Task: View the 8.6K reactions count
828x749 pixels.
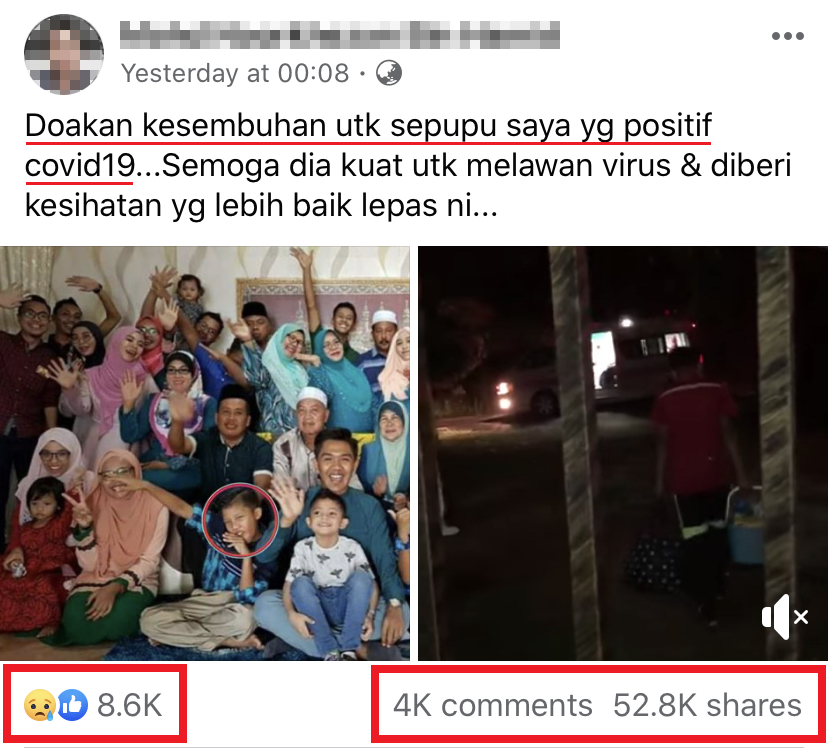Action: click(129, 705)
